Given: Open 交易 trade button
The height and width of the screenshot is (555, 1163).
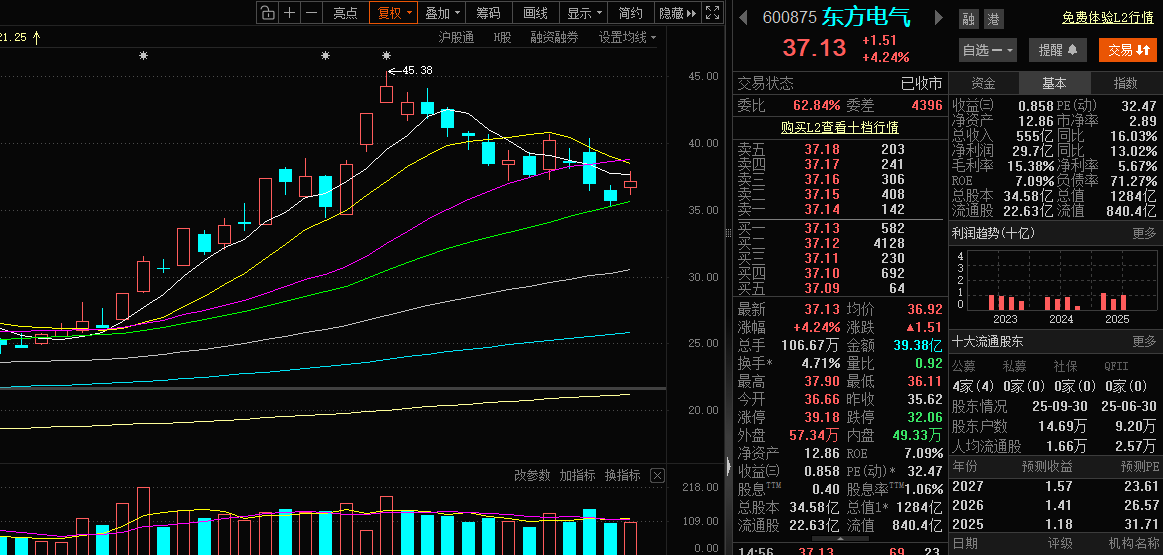Looking at the screenshot, I should (x=1127, y=50).
